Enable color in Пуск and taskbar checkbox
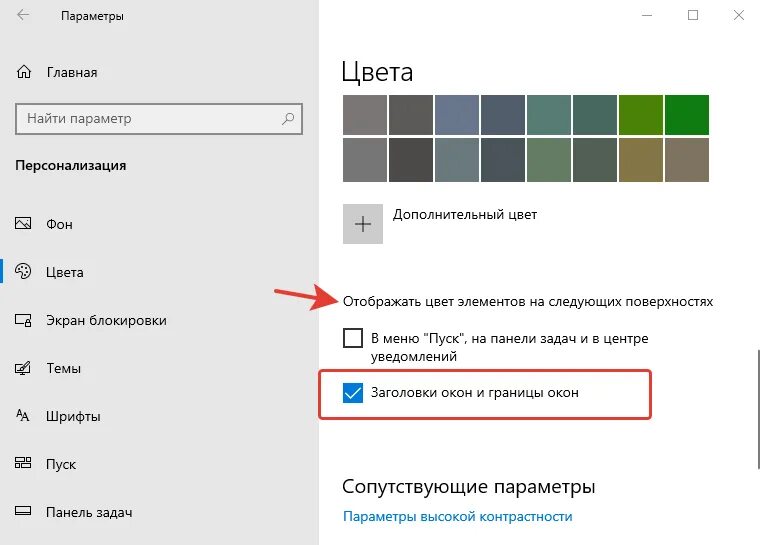The image size is (762, 545). tap(353, 338)
